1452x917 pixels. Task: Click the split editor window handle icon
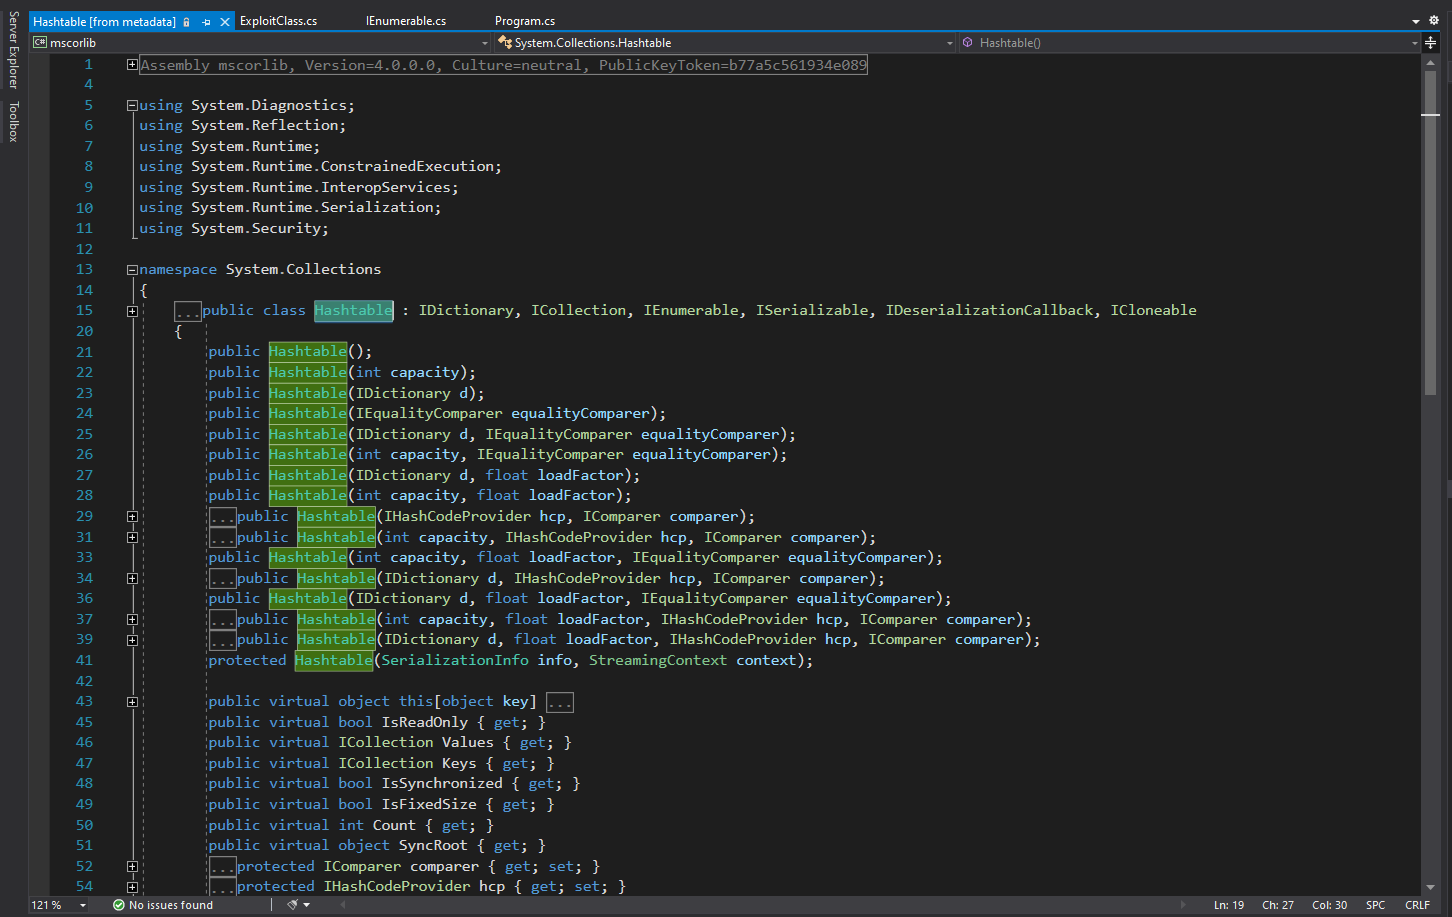1431,43
